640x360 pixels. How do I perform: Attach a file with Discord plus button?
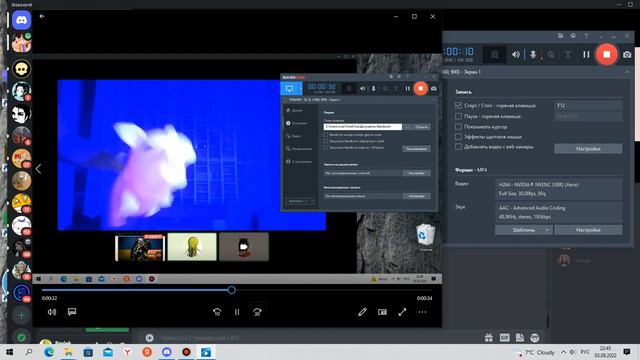tap(149, 338)
